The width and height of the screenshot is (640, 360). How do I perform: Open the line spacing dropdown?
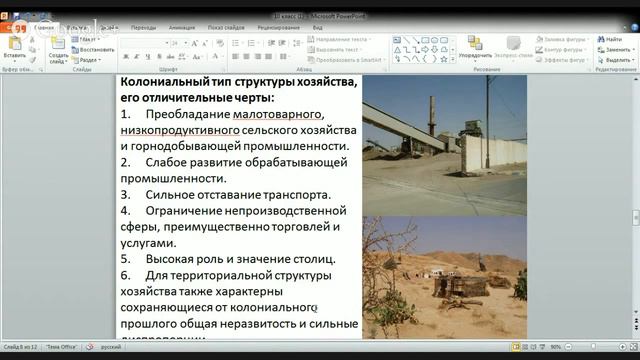[x=298, y=43]
